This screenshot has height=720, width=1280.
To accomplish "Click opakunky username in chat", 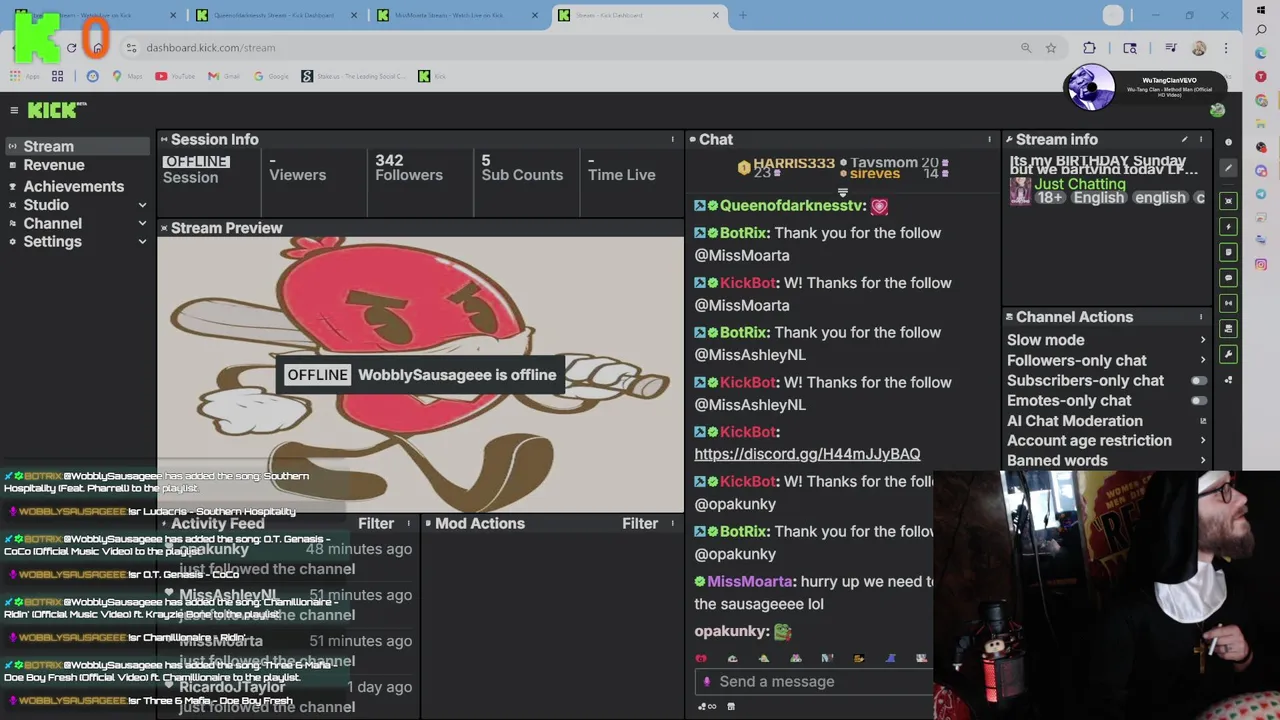I will 730,632.
